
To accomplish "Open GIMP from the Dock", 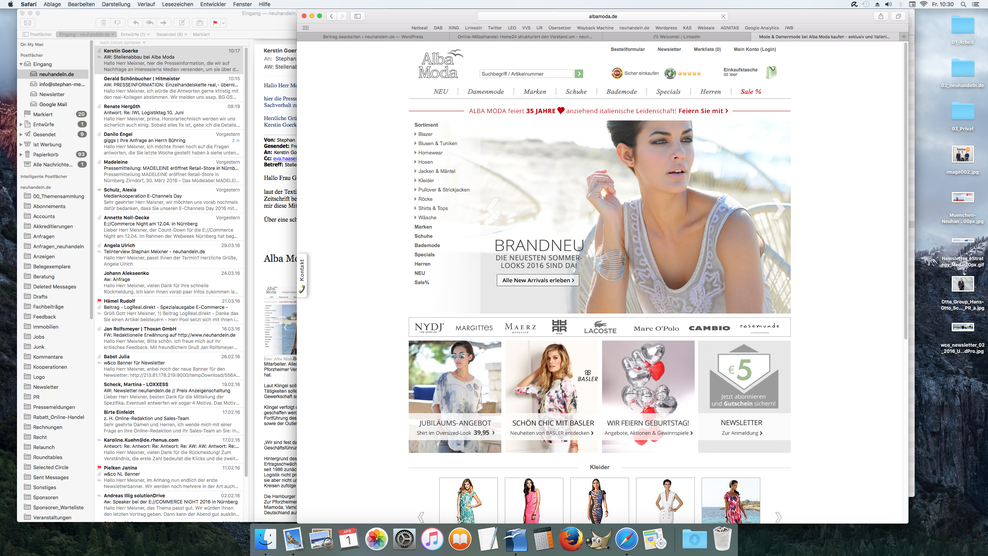I will pos(598,540).
